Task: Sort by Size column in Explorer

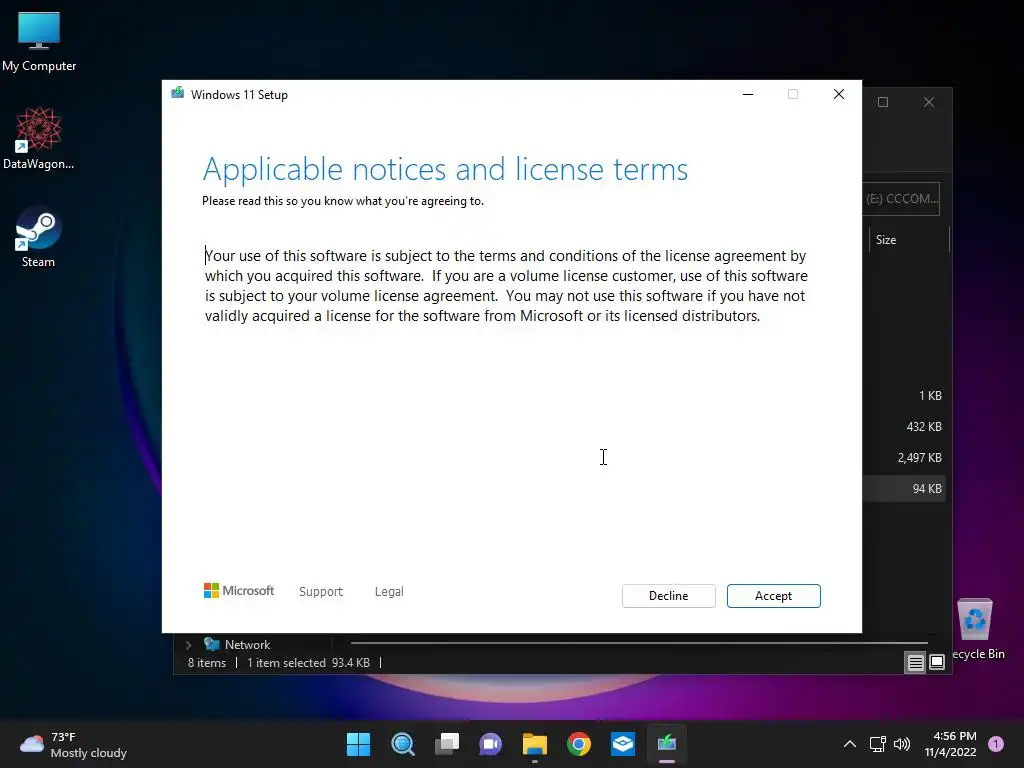Action: click(908, 240)
